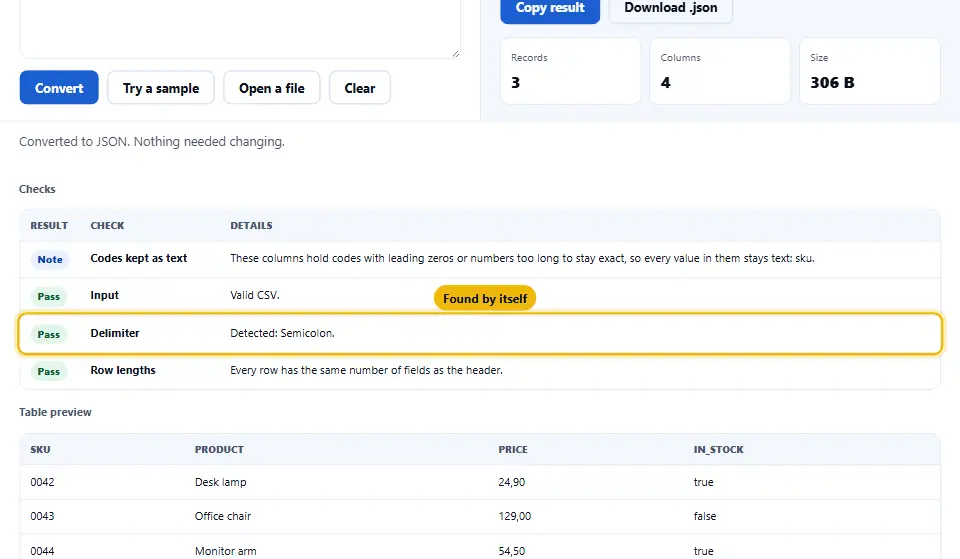This screenshot has height=559, width=960.
Task: Clear the input area
Action: pos(360,88)
